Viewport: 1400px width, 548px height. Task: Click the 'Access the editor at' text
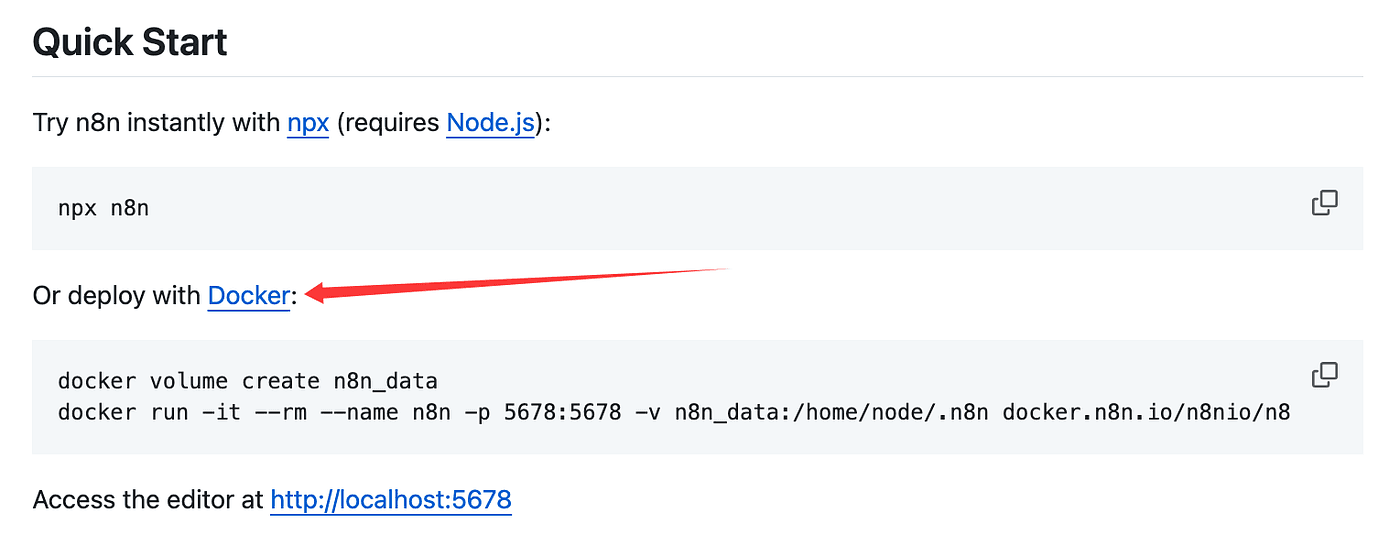coord(148,500)
